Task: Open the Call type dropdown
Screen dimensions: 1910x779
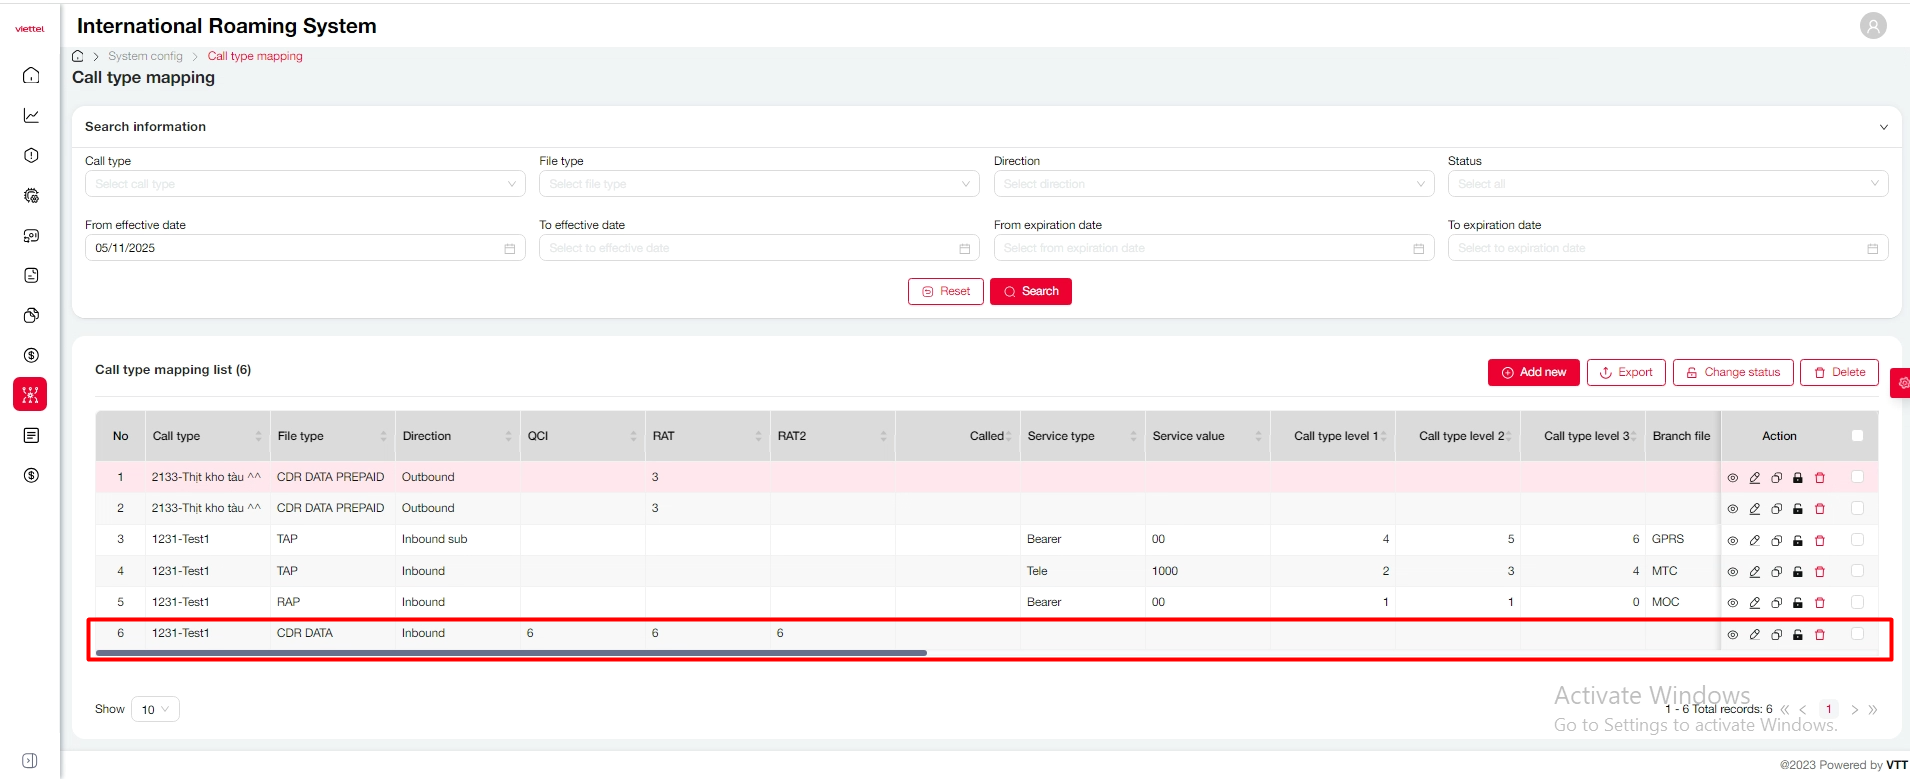Action: coord(305,184)
